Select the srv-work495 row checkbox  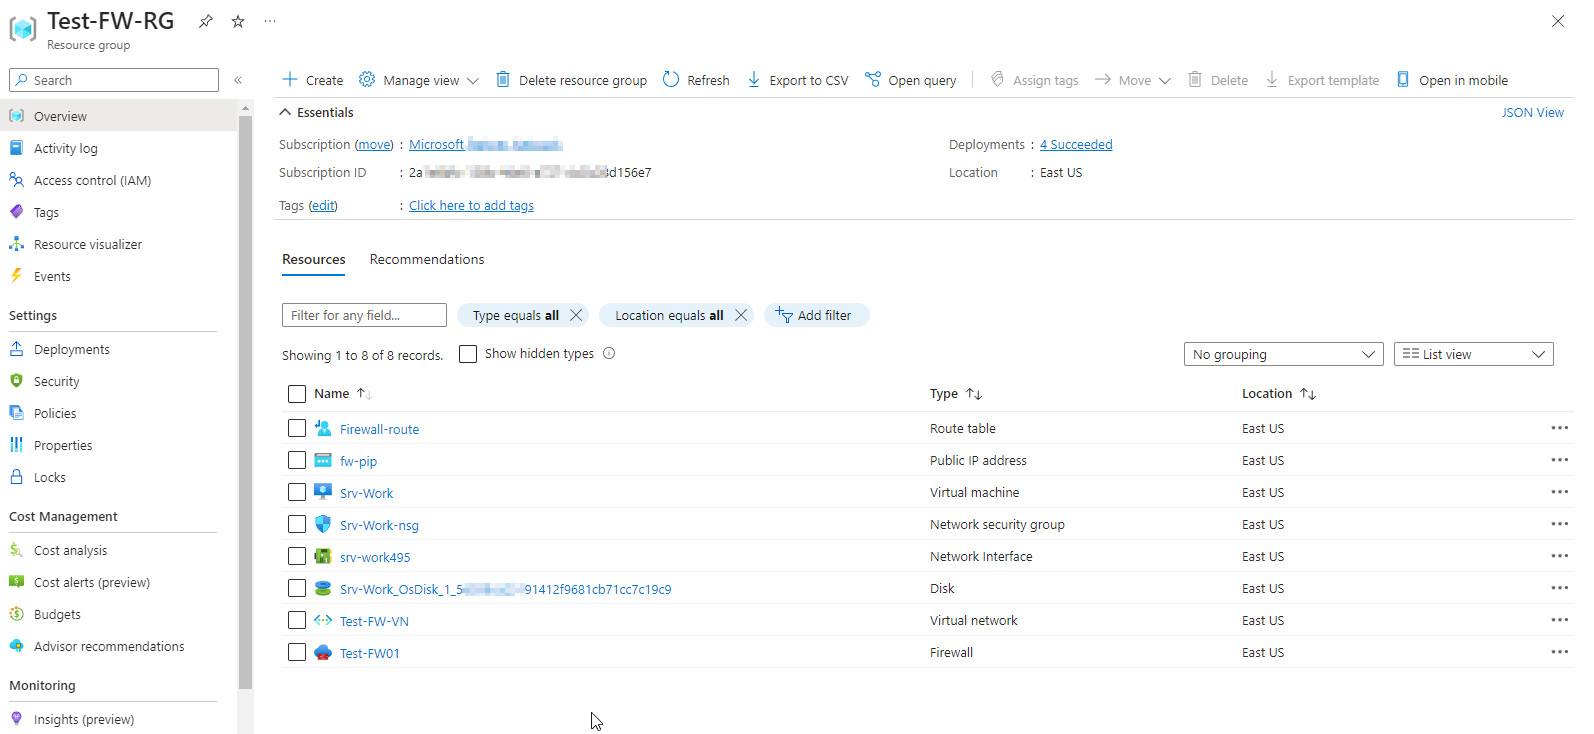point(297,556)
